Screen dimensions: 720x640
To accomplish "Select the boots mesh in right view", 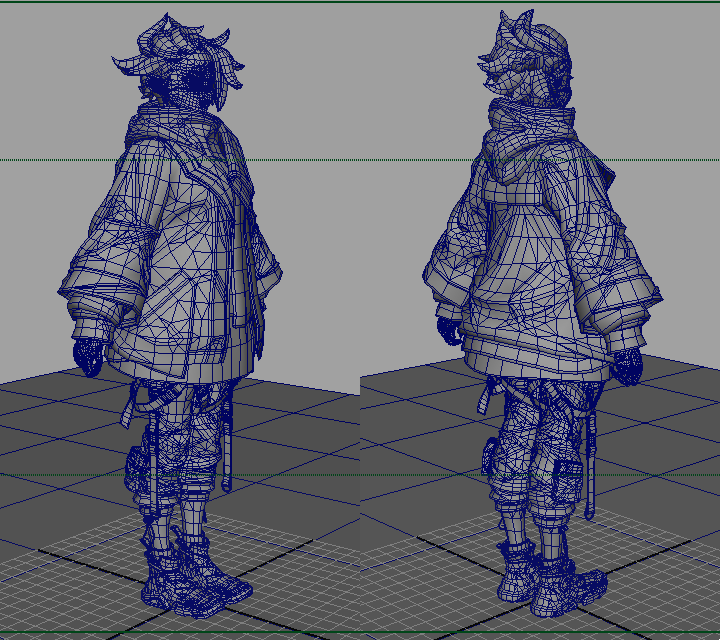I will click(x=551, y=576).
